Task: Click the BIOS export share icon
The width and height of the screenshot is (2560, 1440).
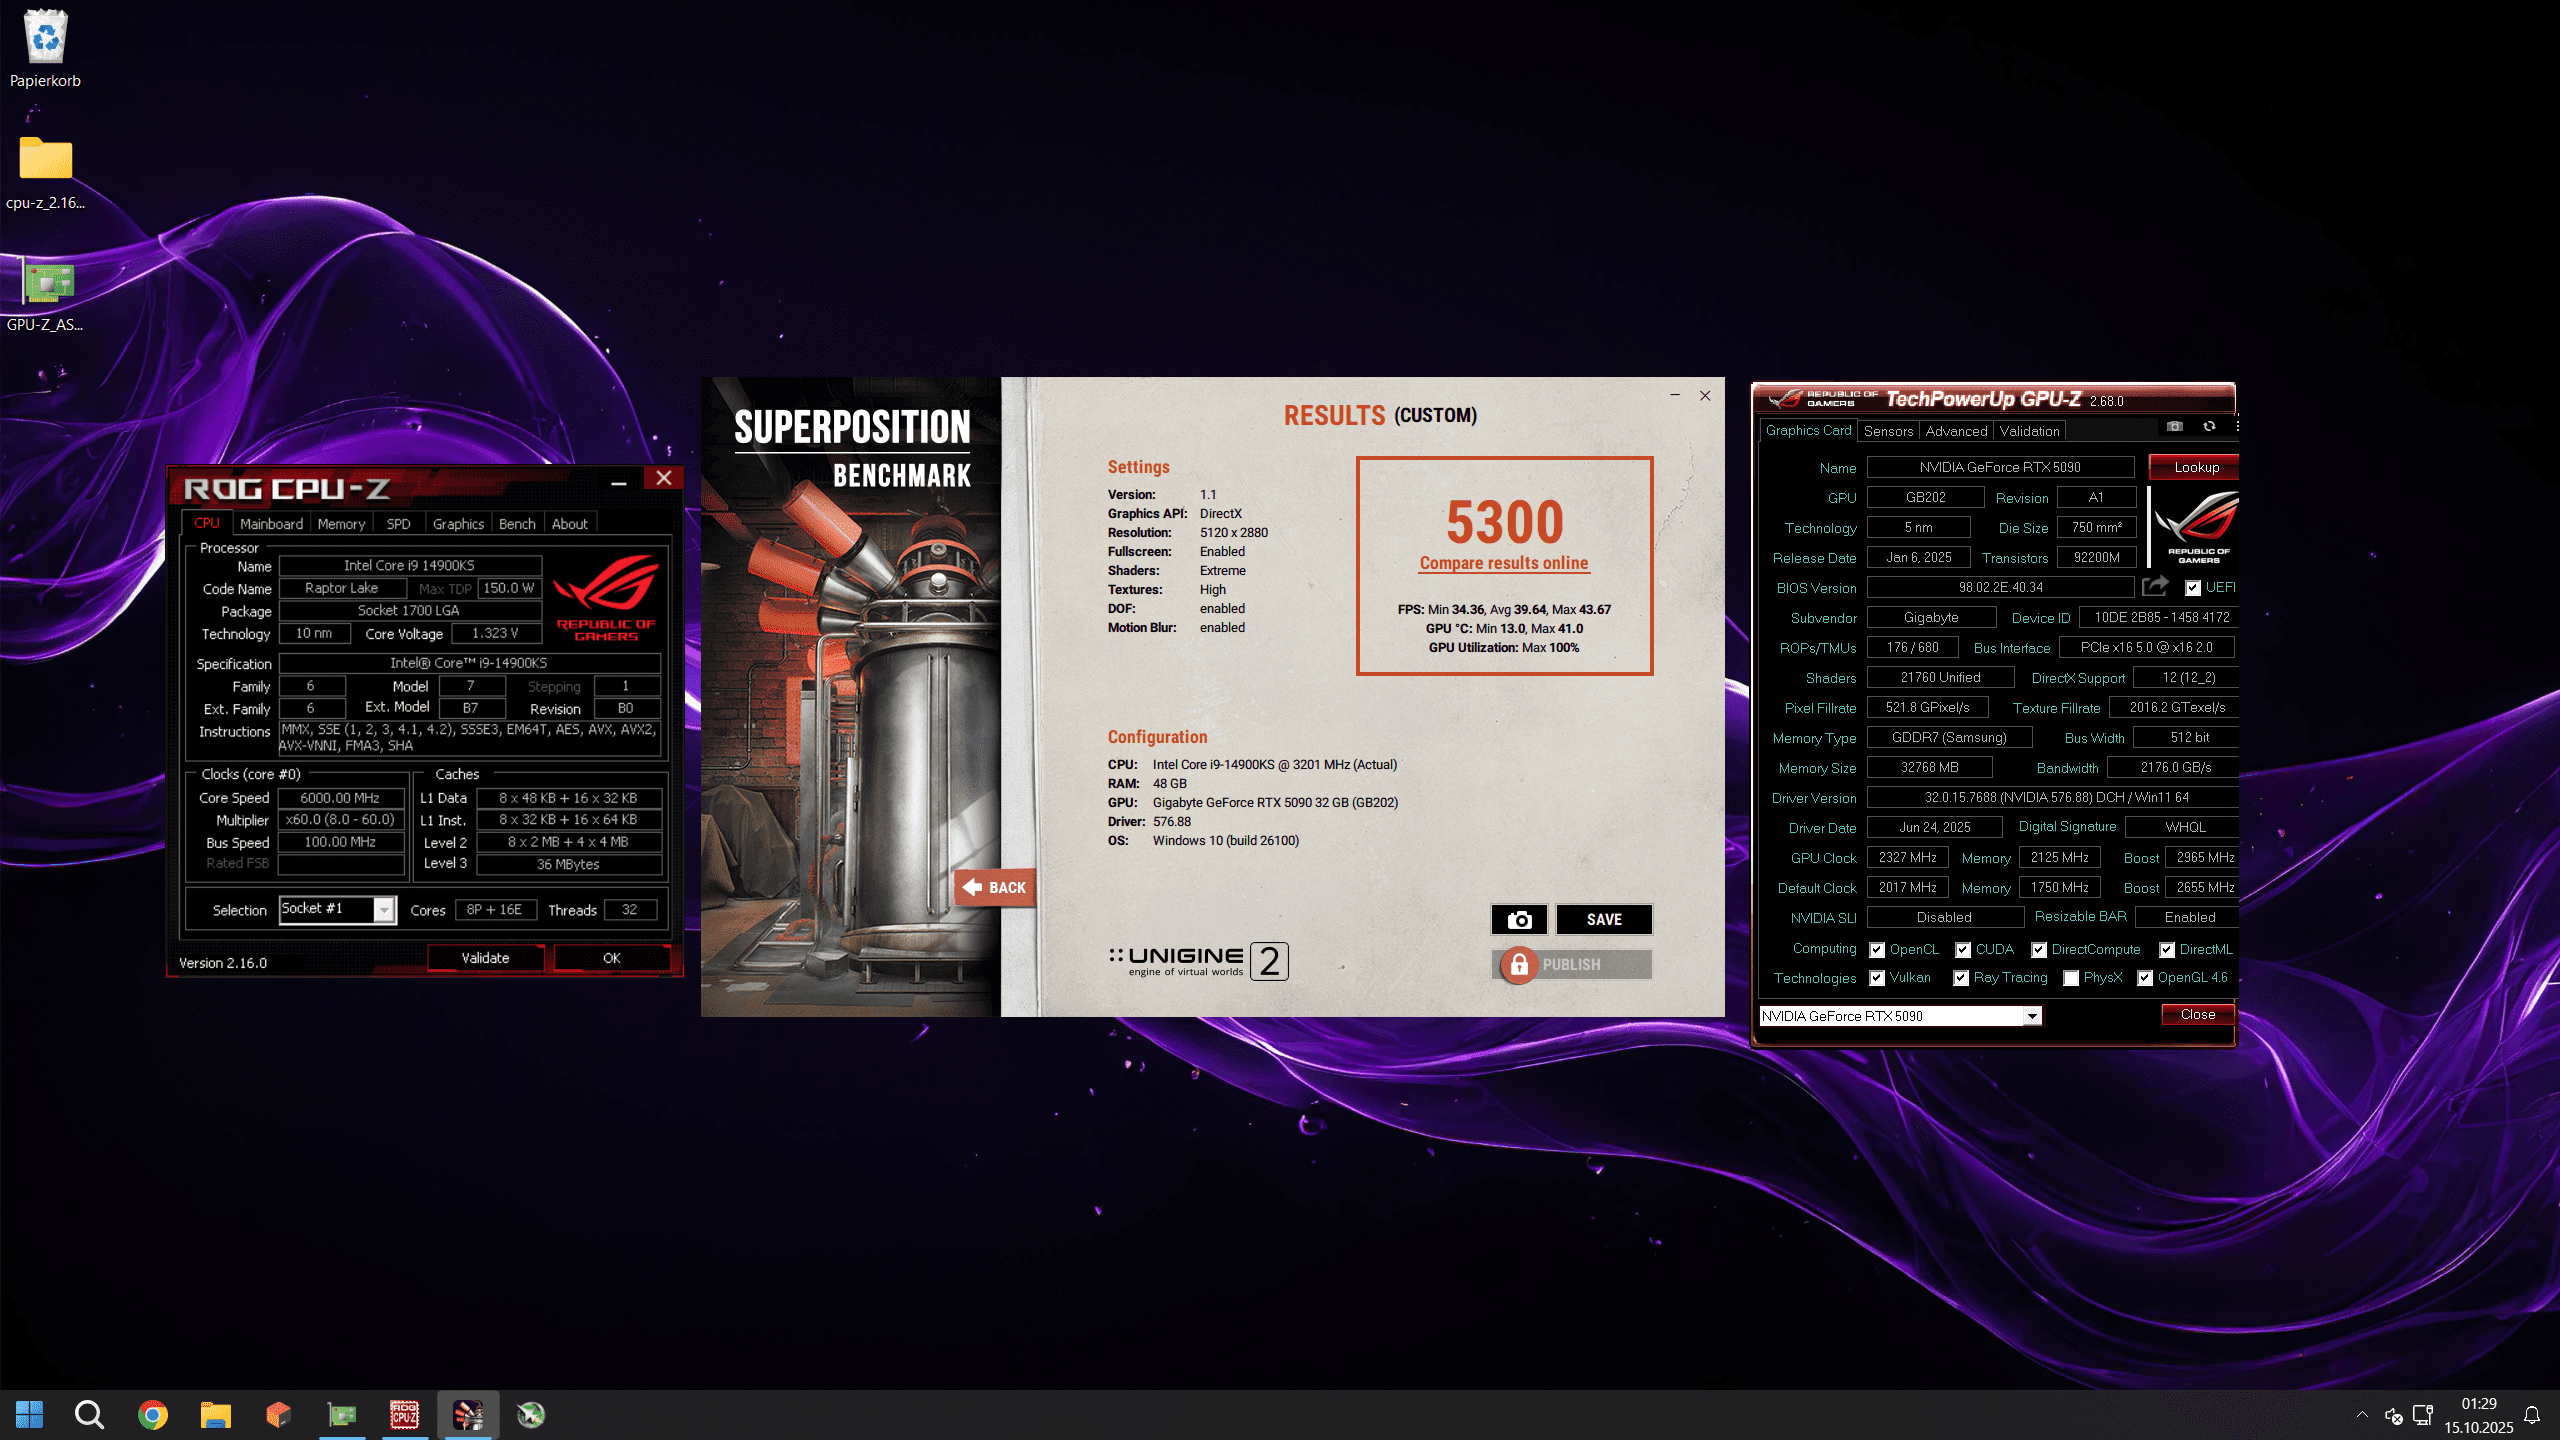Action: (x=2155, y=586)
